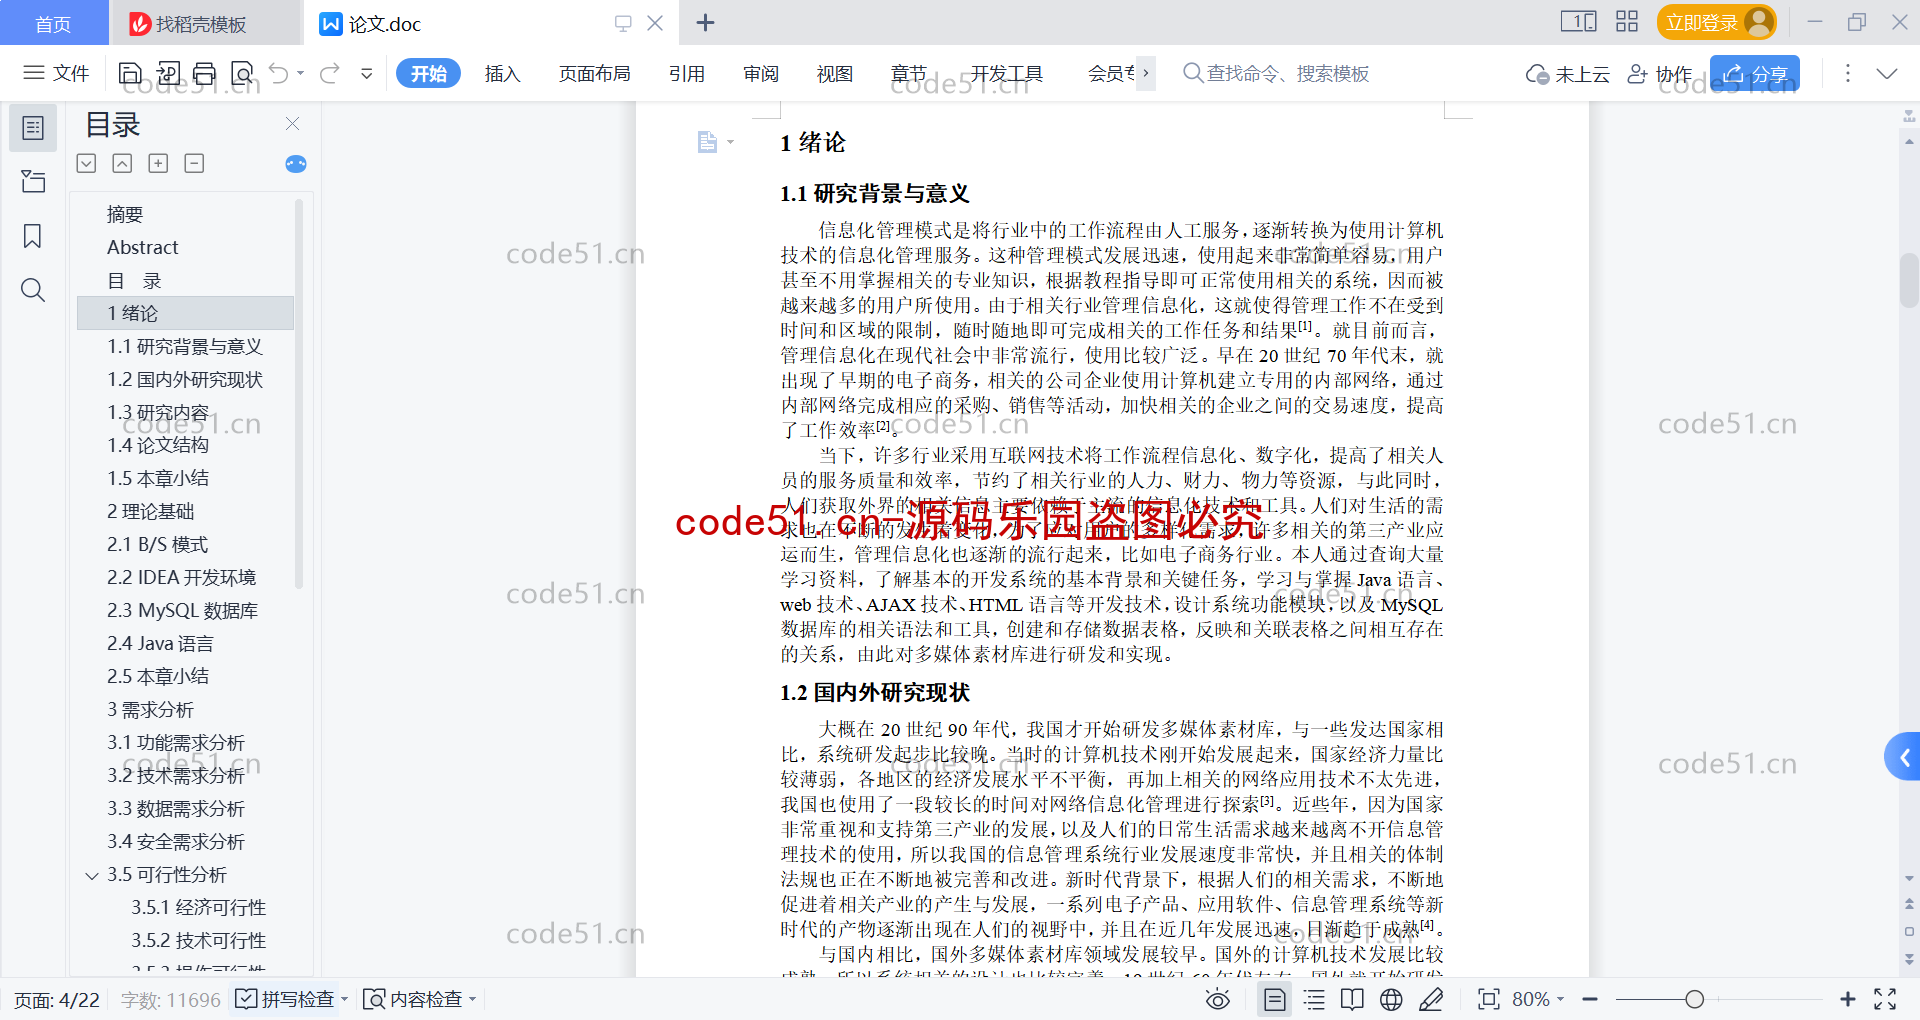1920x1020 pixels.
Task: Click zoom in plus button
Action: point(1848,999)
